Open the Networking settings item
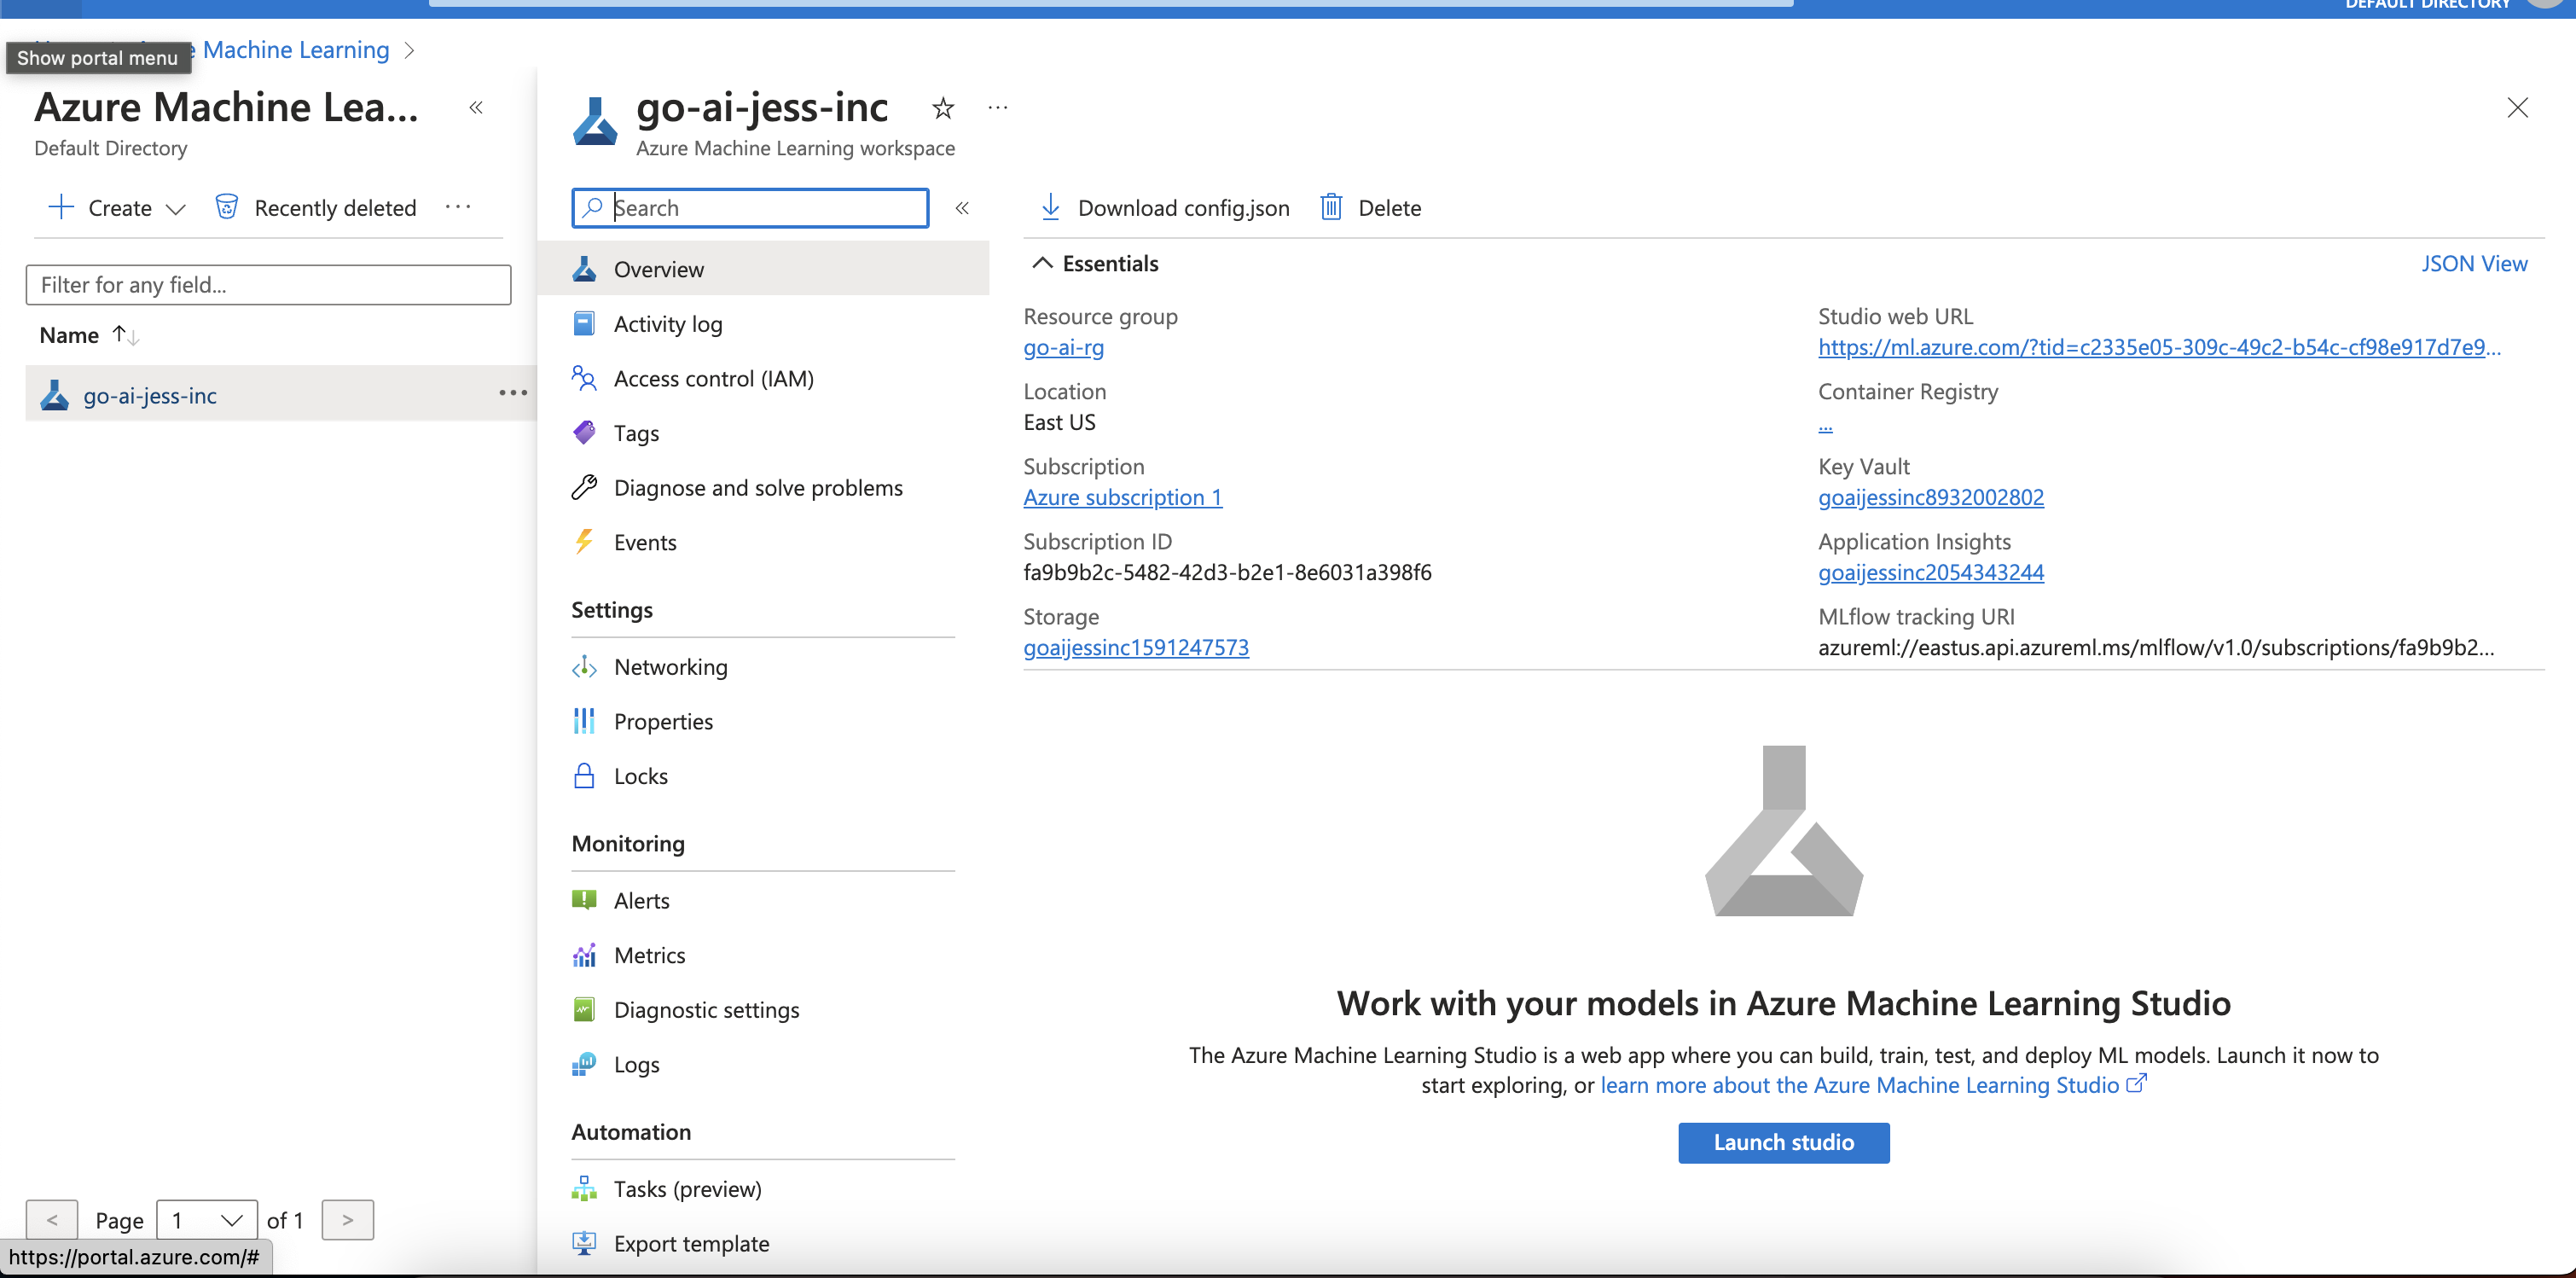The width and height of the screenshot is (2576, 1278). tap(670, 667)
